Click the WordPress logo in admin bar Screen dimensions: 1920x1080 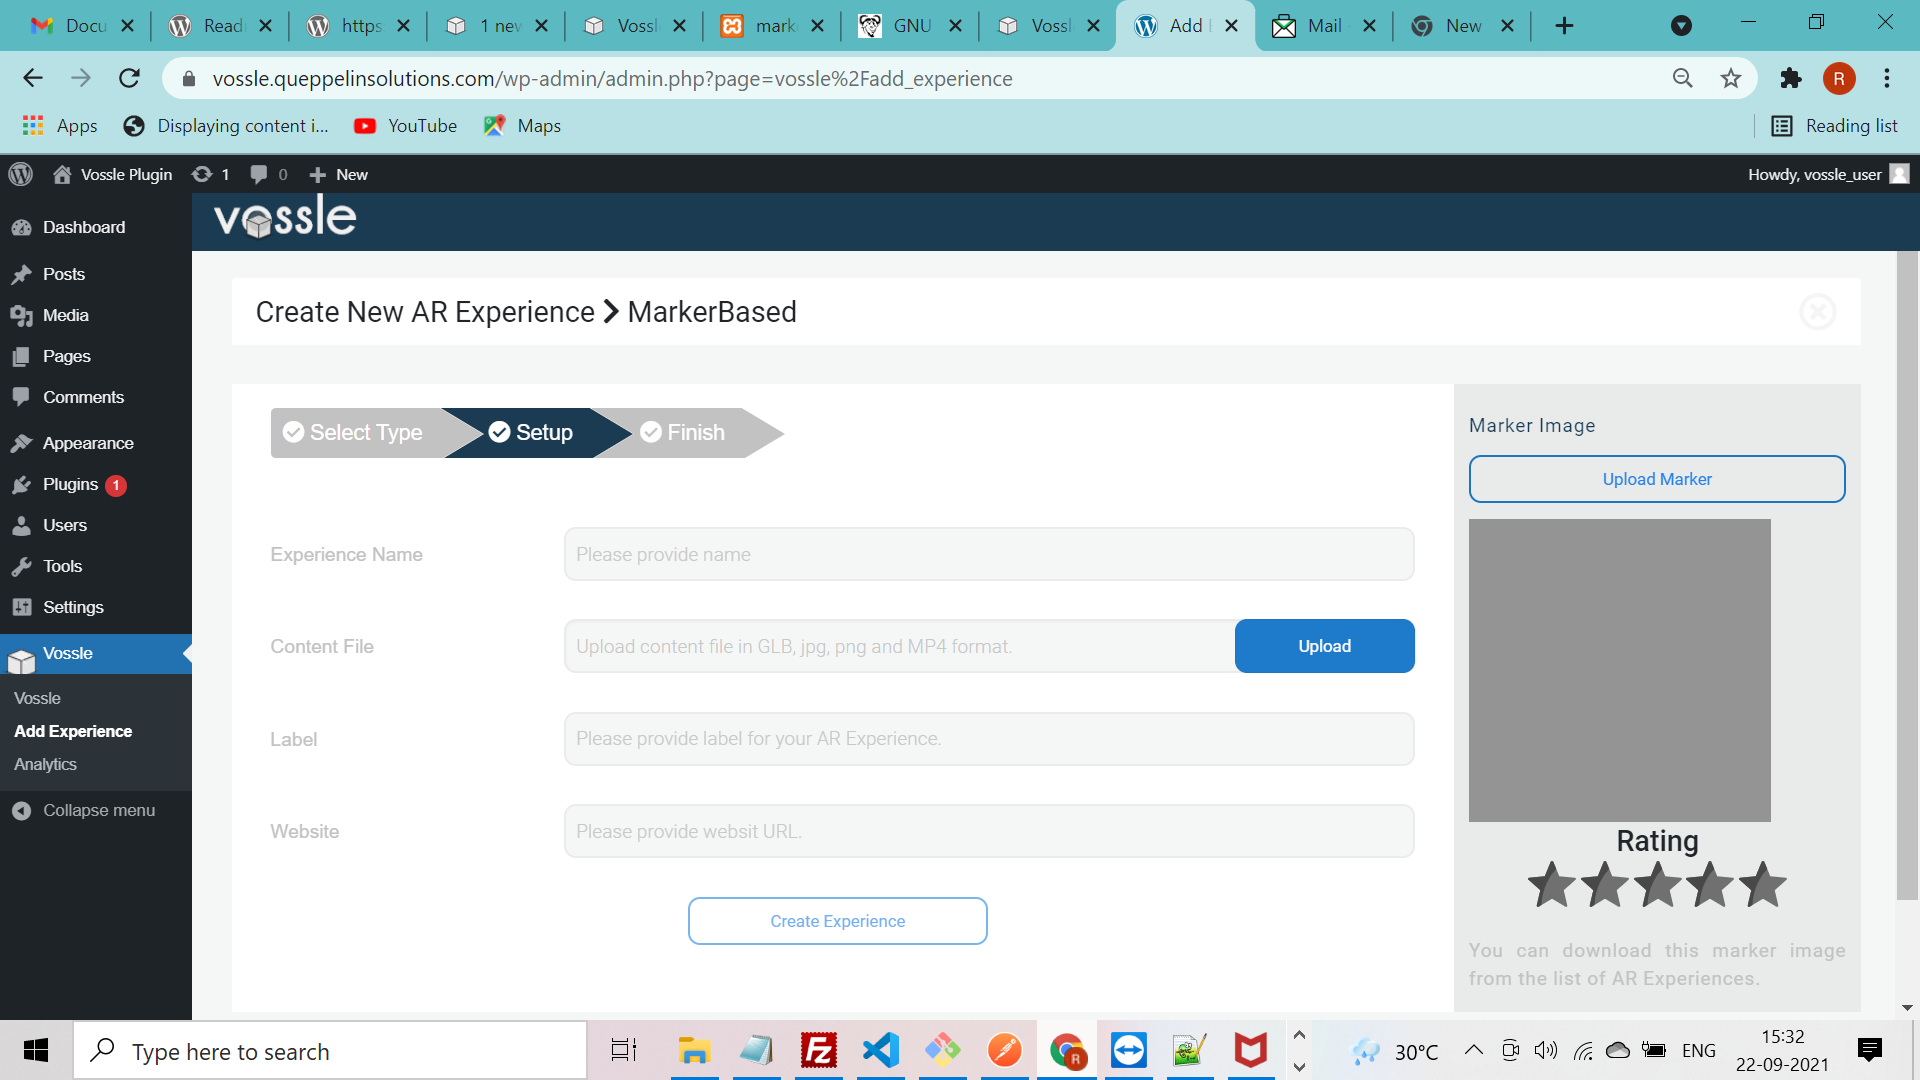[x=21, y=174]
